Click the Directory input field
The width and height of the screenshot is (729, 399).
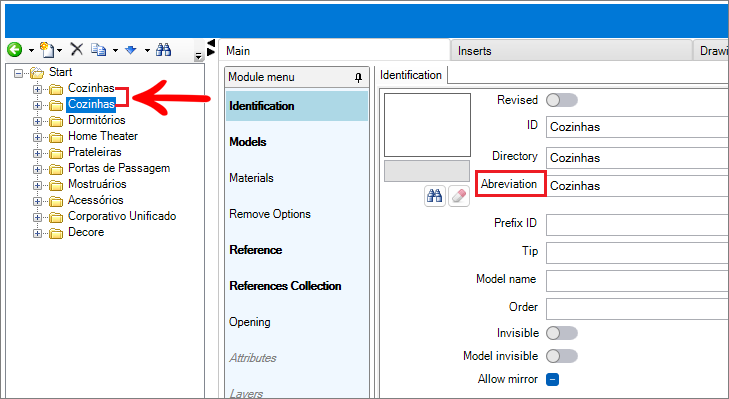(x=637, y=158)
